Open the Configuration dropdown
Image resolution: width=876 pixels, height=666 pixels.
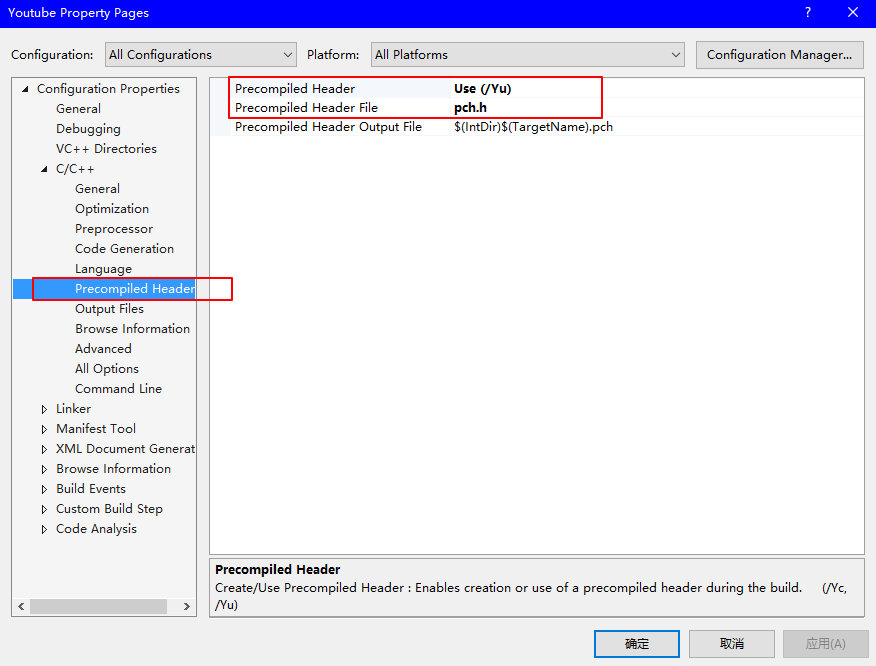[201, 55]
